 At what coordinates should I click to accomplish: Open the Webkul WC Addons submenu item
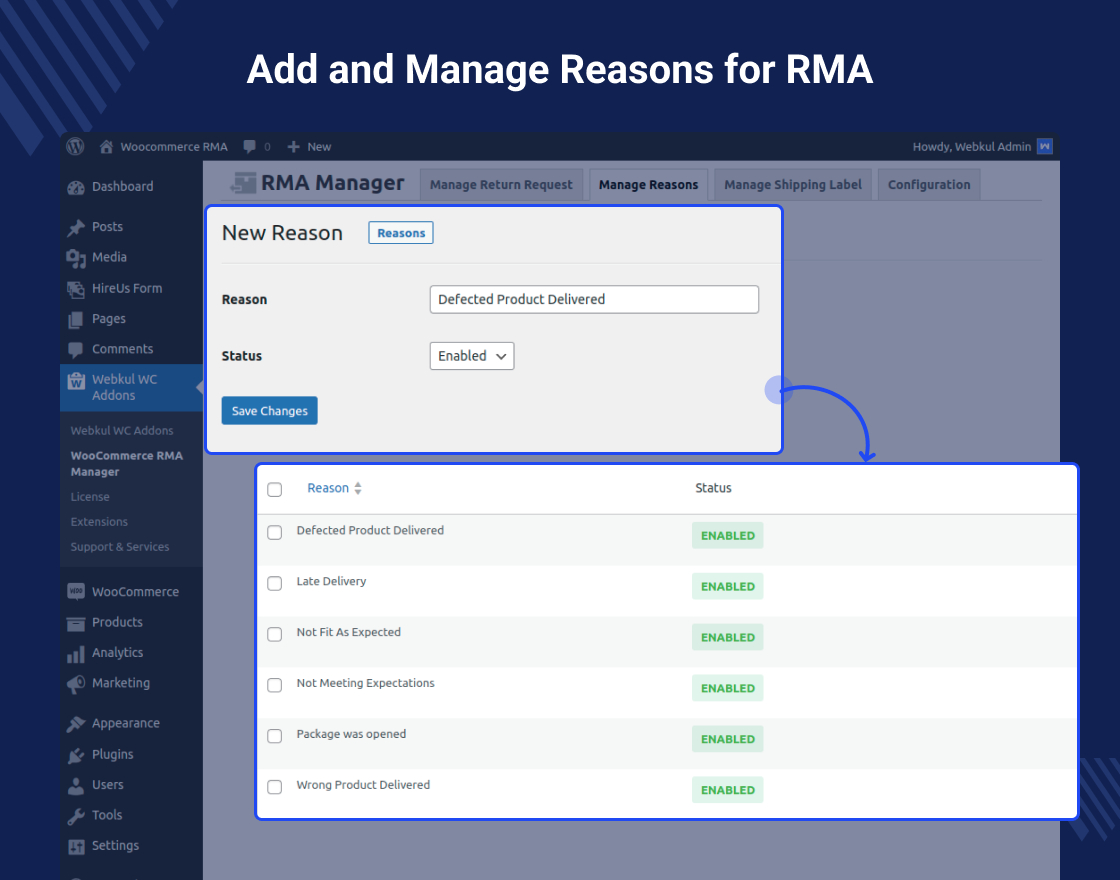point(121,431)
